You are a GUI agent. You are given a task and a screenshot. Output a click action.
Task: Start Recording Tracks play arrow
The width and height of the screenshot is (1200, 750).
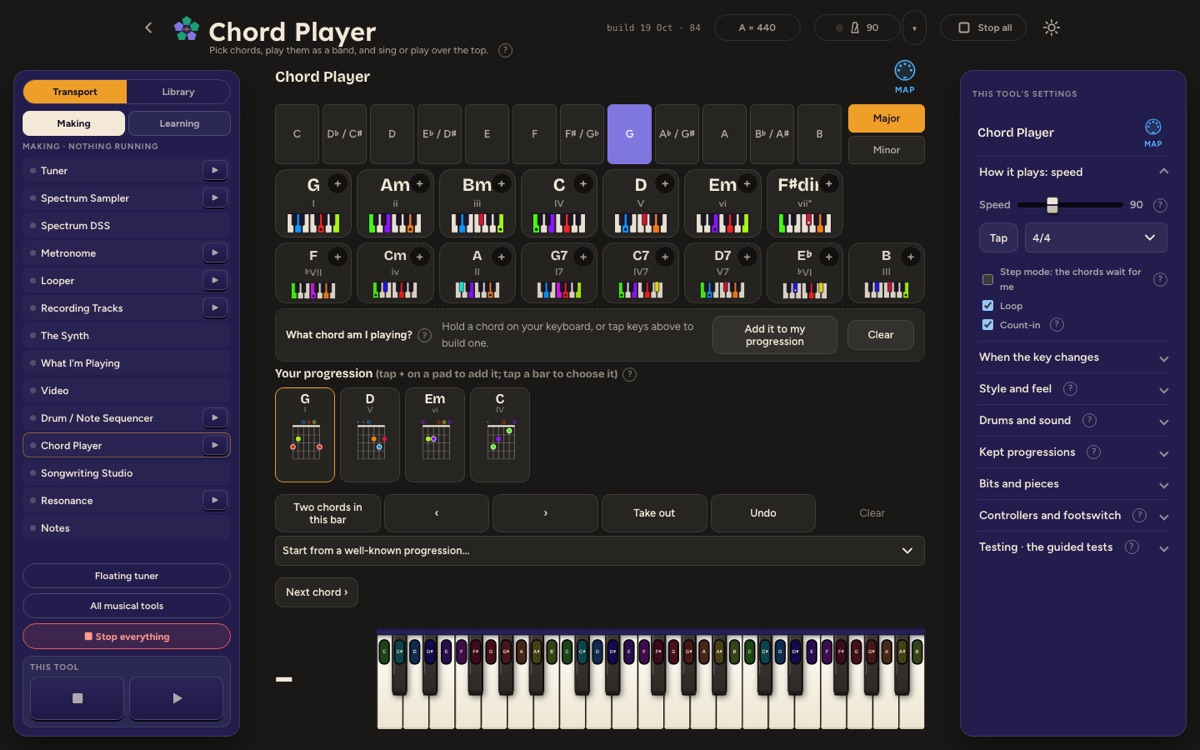tap(214, 308)
